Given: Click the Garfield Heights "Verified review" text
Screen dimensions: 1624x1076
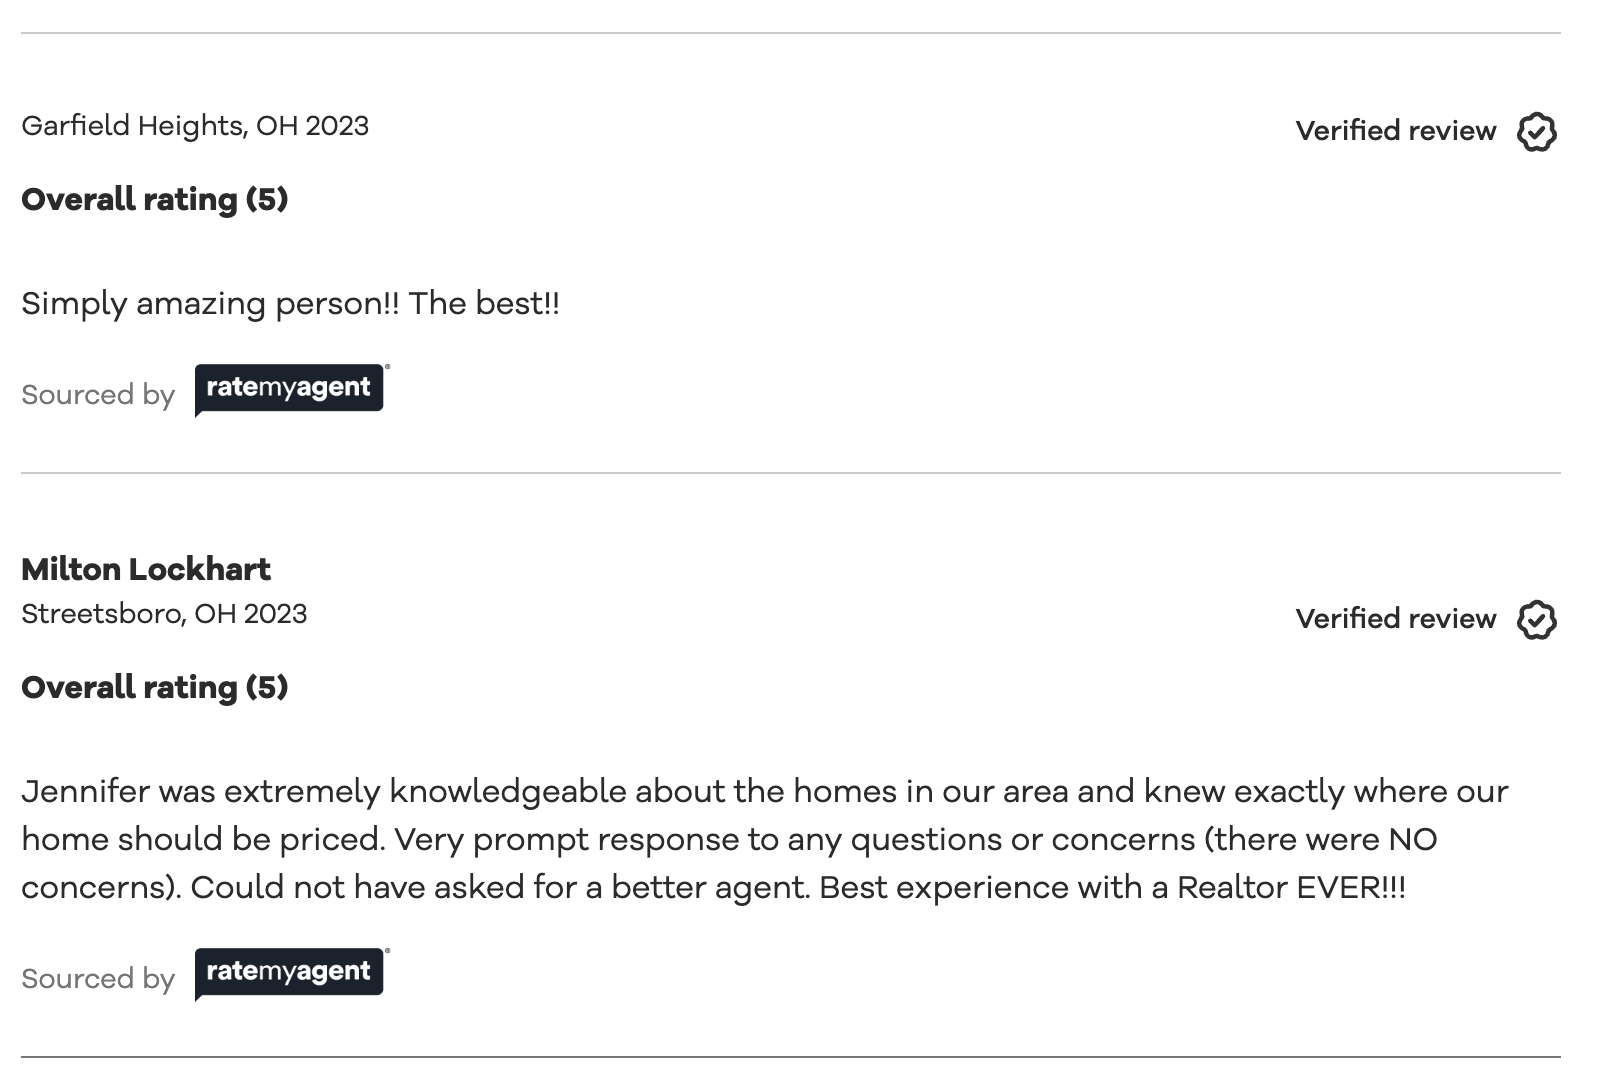Looking at the screenshot, I should (x=1395, y=131).
